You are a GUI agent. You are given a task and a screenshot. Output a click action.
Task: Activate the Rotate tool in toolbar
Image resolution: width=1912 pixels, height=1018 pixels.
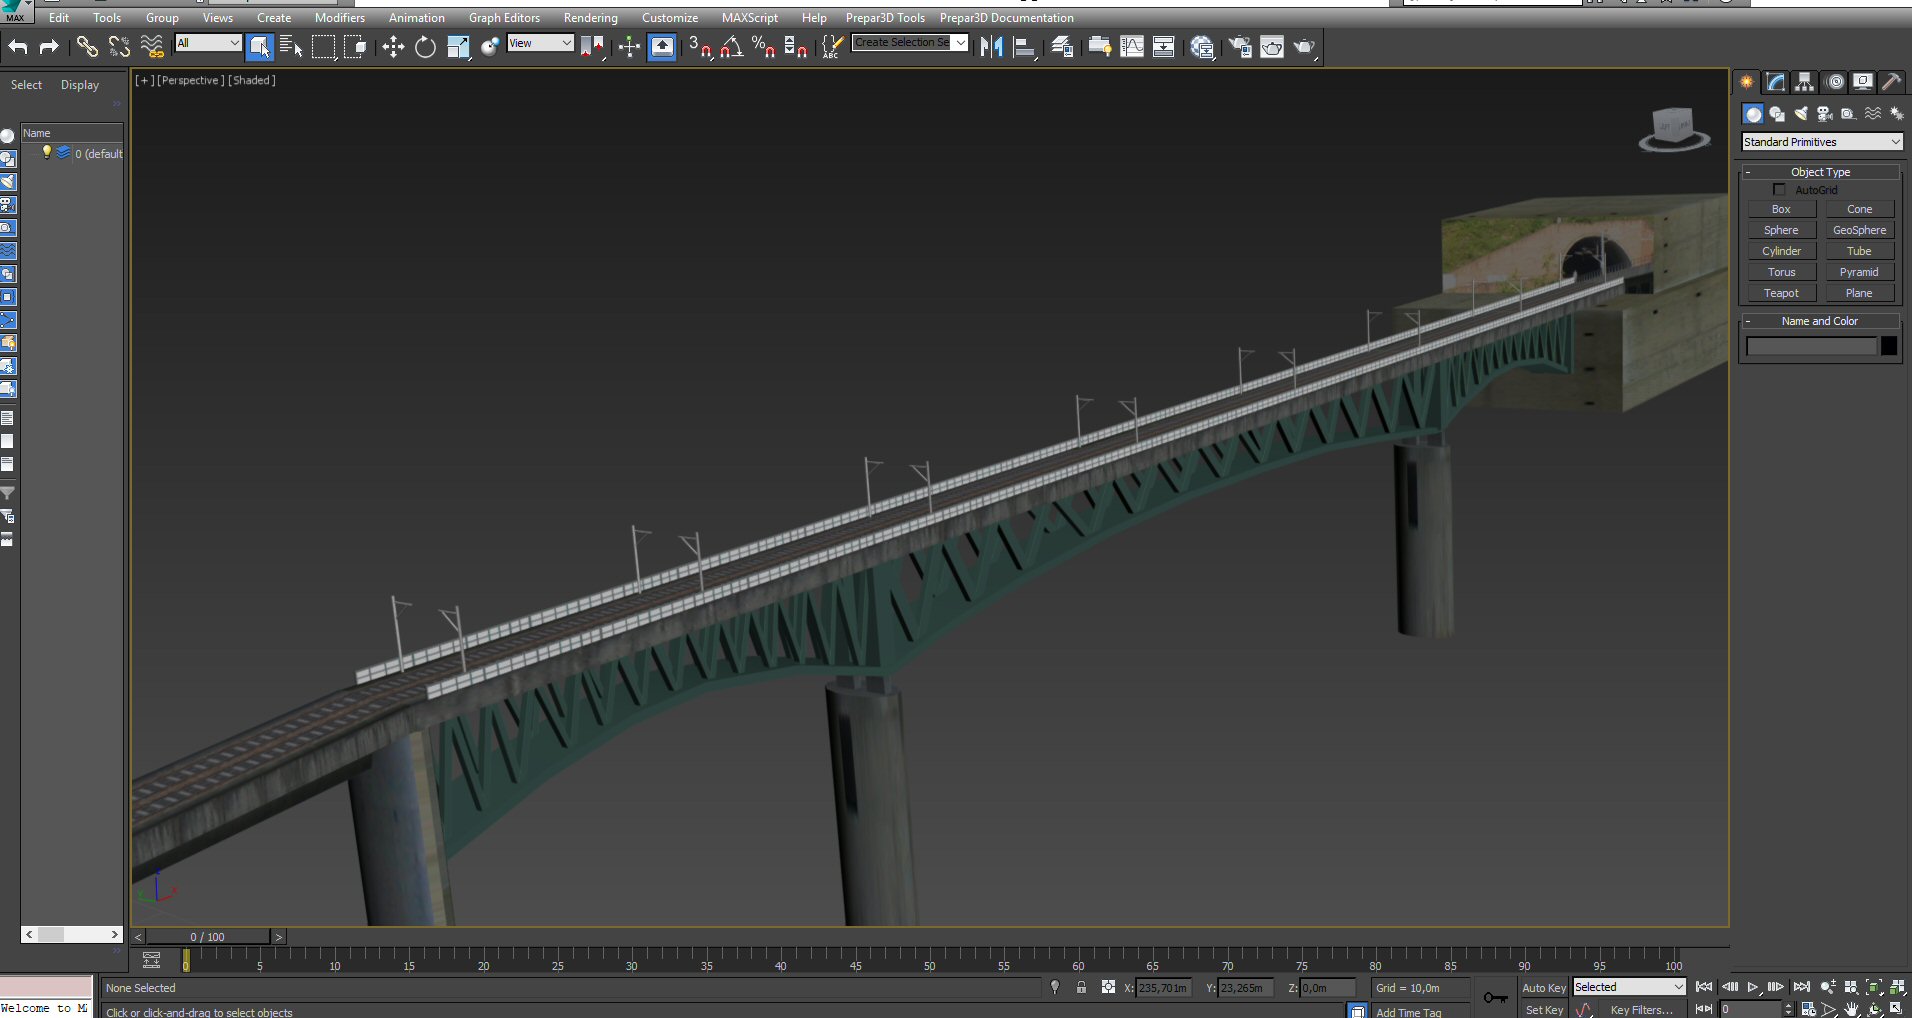tap(425, 47)
